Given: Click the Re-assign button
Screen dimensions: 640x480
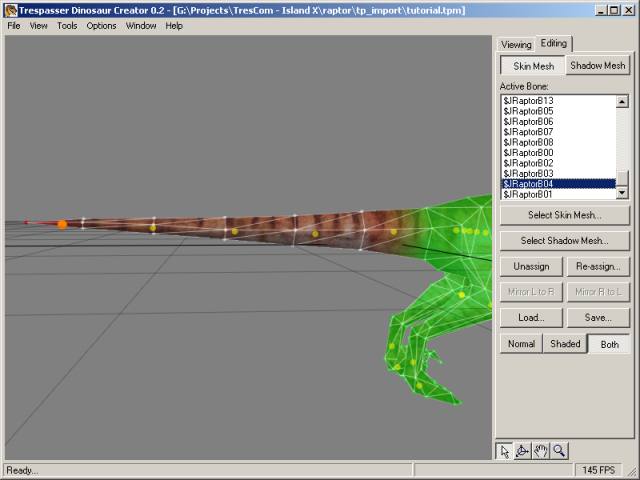Looking at the screenshot, I should (x=597, y=267).
